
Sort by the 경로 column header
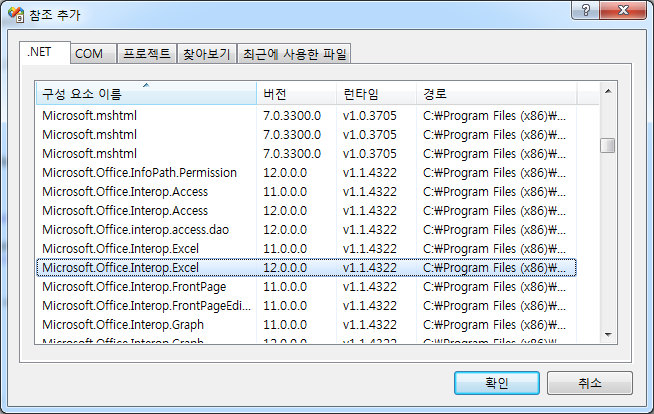point(497,94)
